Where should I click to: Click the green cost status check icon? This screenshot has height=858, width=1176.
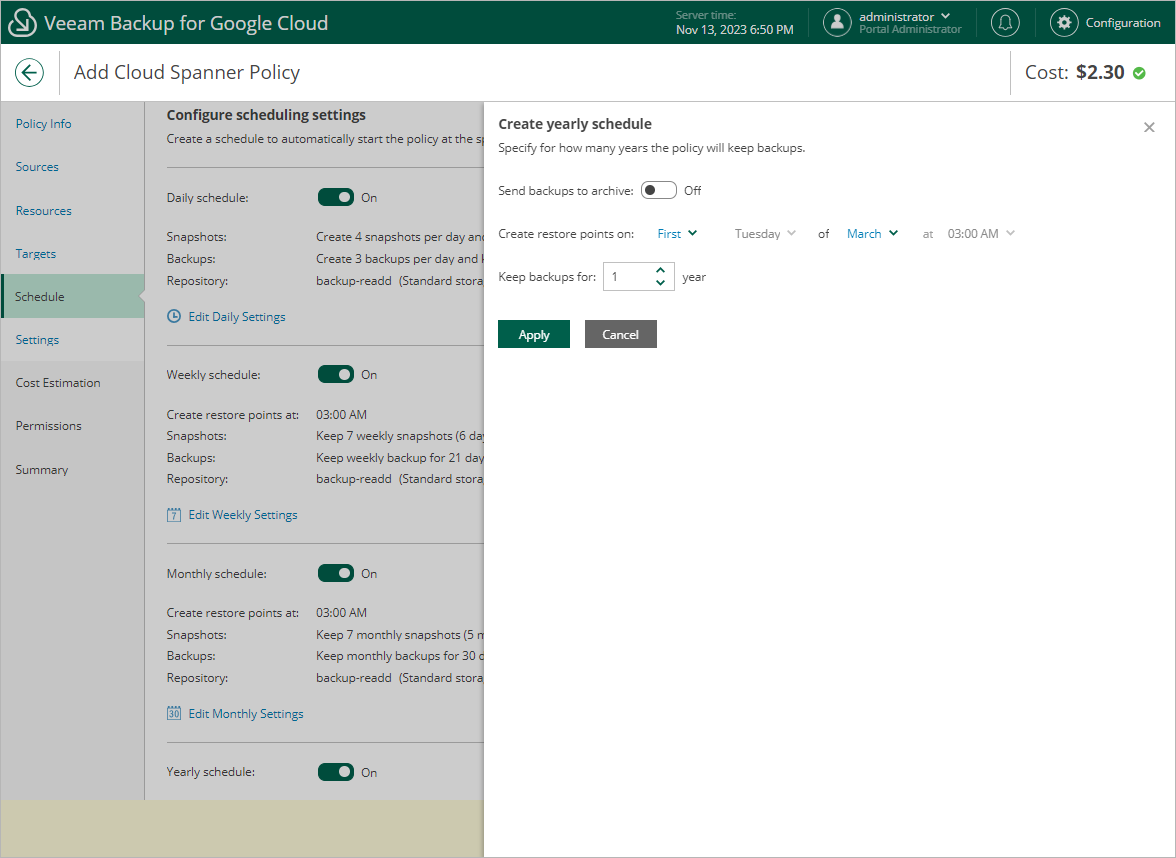pos(1139,73)
